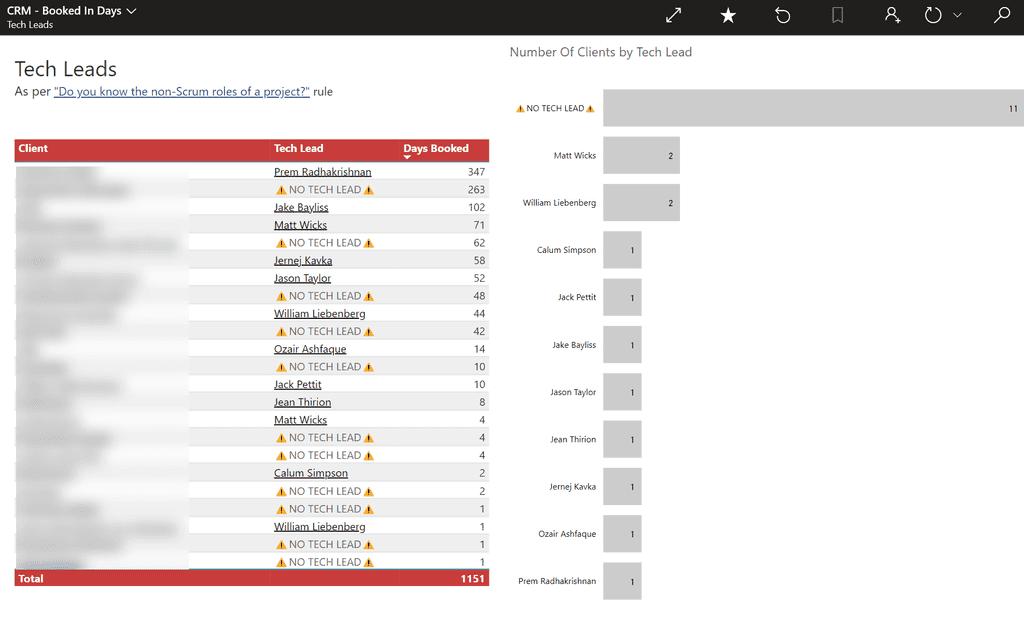This screenshot has height=620, width=1024.
Task: Click the Client column header
Action: pyautogui.click(x=33, y=149)
